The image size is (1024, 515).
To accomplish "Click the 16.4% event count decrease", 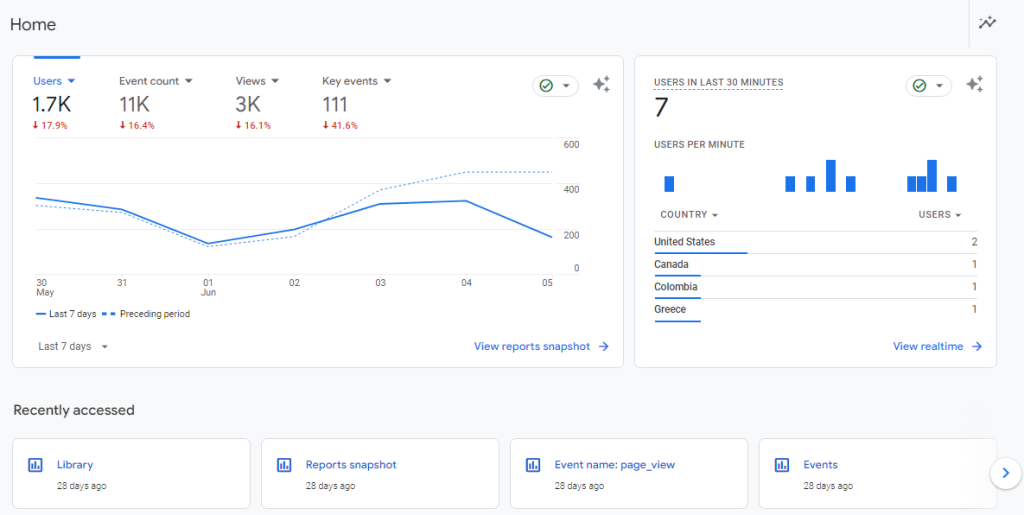I will click(136, 126).
